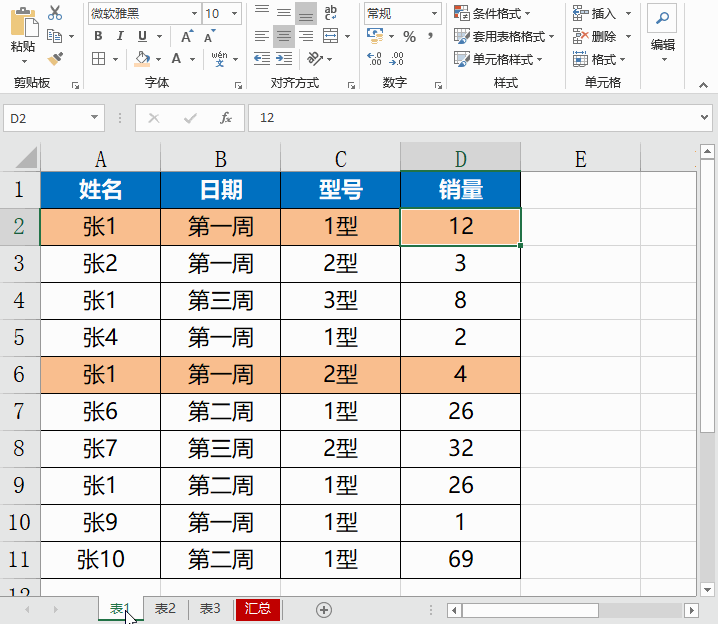Image resolution: width=718 pixels, height=624 pixels.
Task: Open the 编辑 editing search group
Action: click(662, 32)
